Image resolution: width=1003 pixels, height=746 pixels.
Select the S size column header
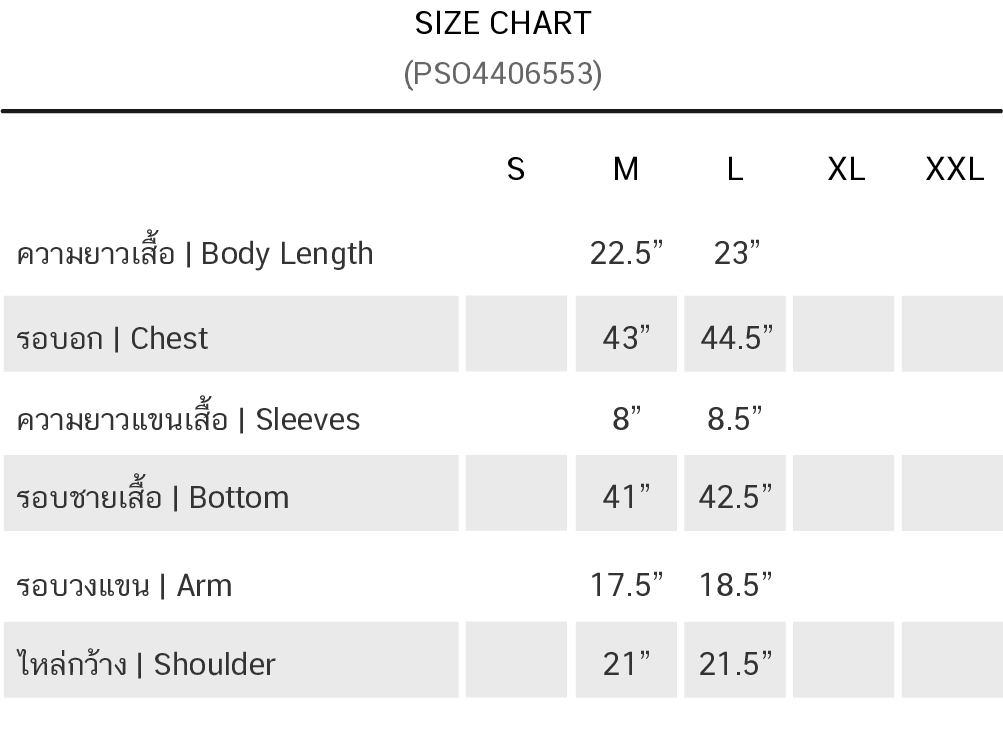pyautogui.click(x=516, y=170)
